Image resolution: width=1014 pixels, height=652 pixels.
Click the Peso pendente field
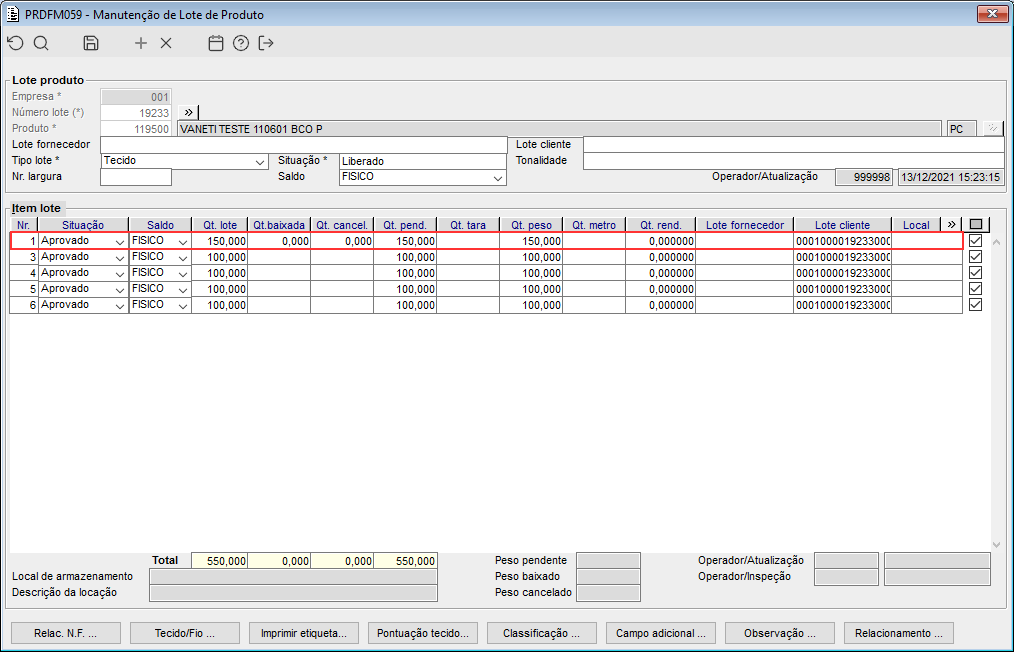coord(609,561)
